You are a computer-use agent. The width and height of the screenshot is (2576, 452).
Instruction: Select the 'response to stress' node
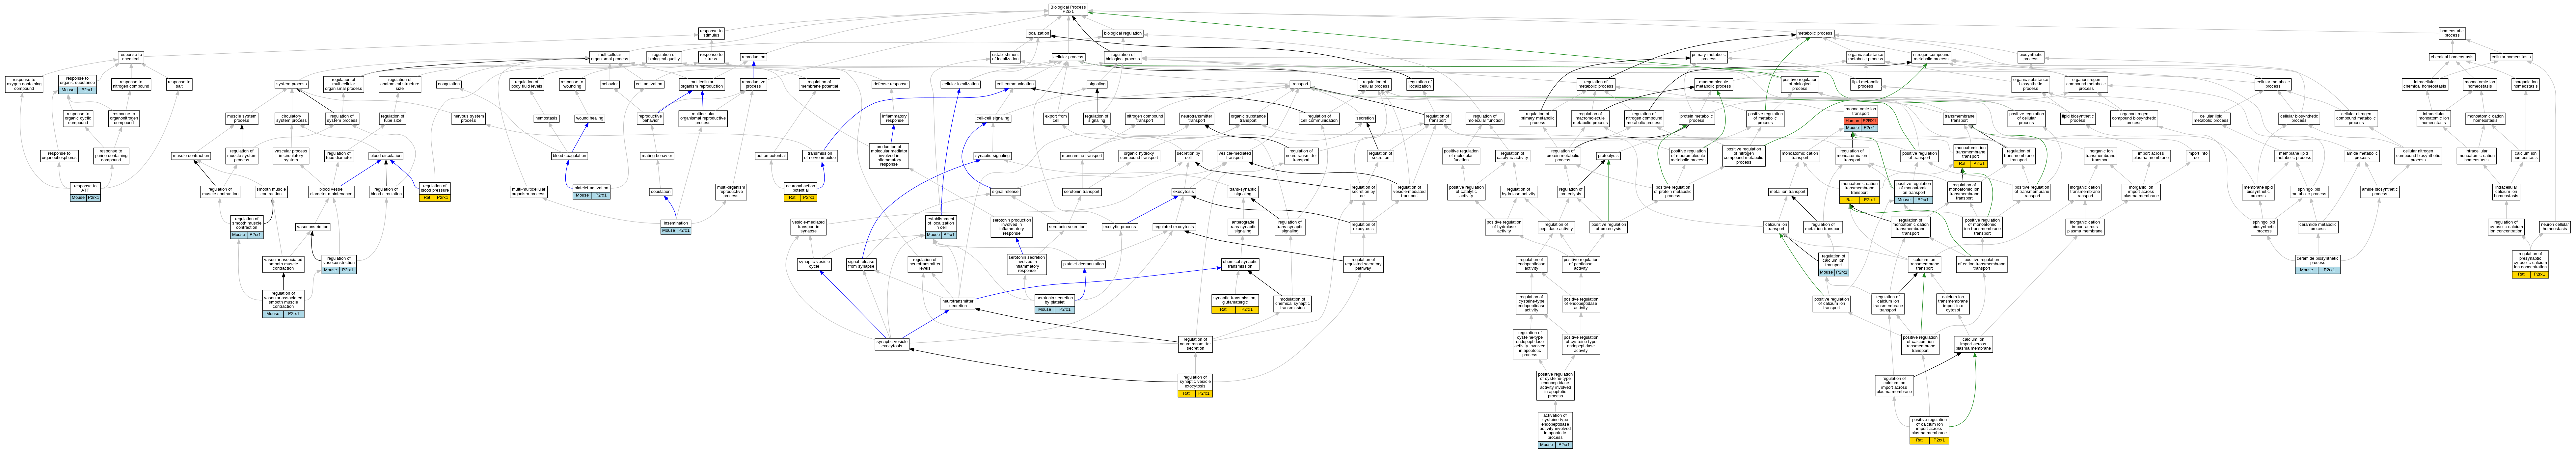point(711,57)
